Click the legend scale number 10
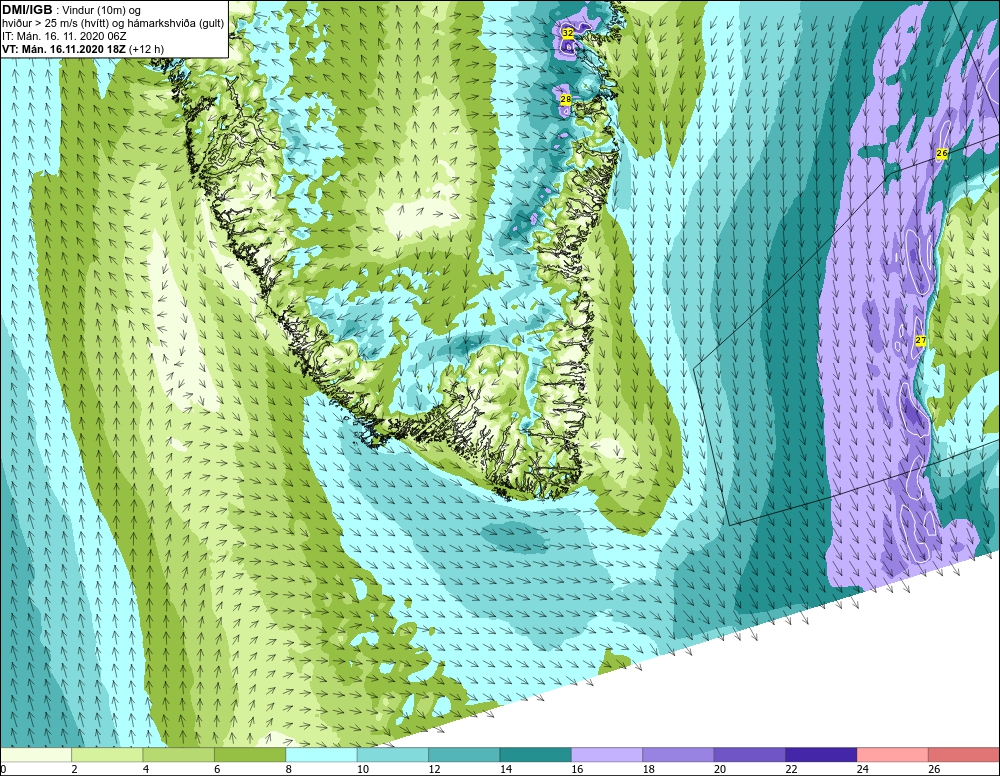 point(363,769)
